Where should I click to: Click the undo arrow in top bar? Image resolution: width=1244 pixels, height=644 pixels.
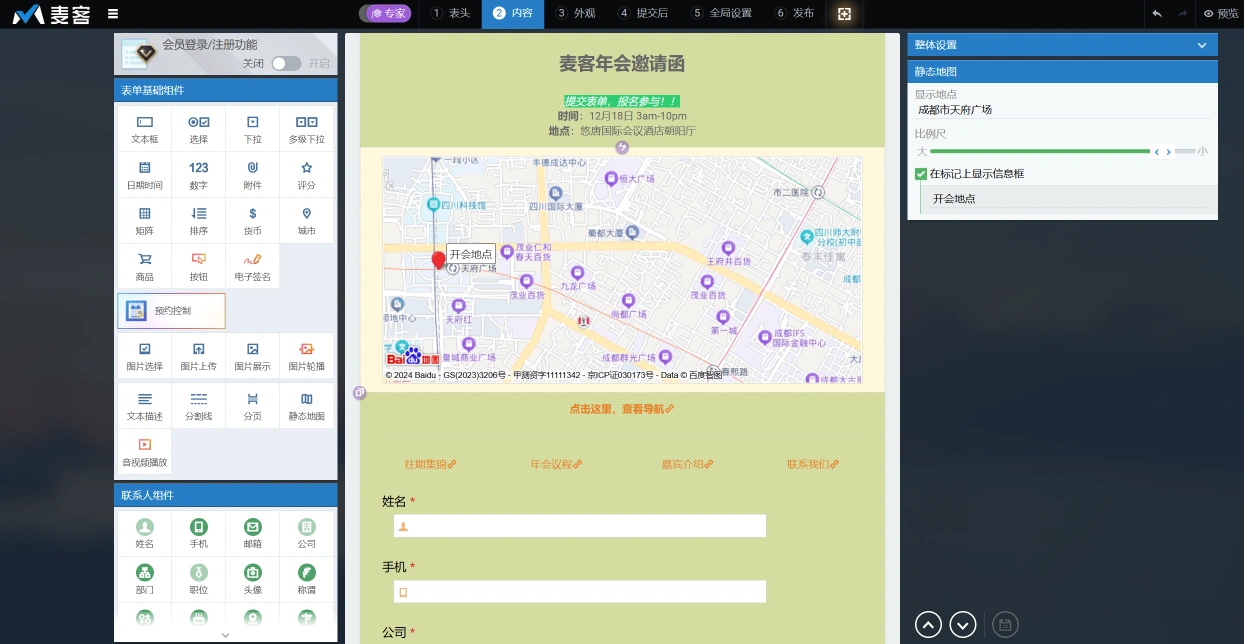pos(1157,14)
